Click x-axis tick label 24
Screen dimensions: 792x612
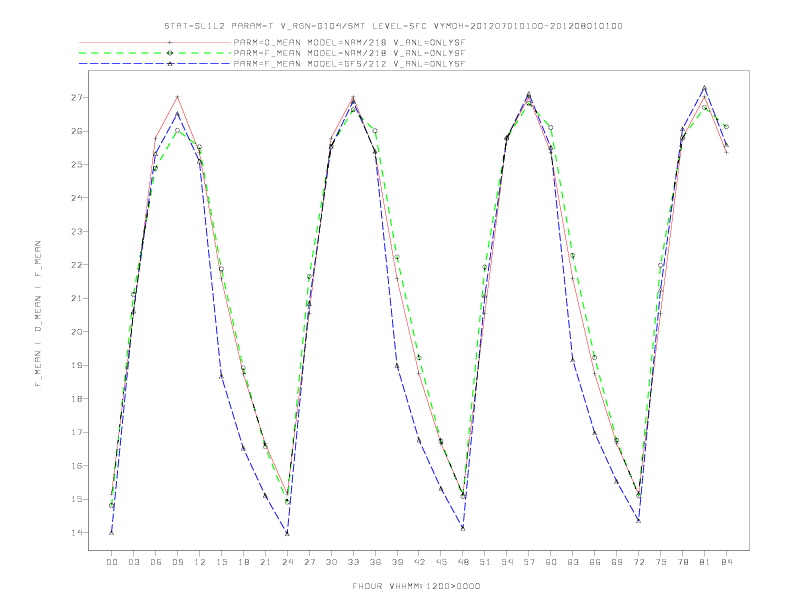pos(287,562)
